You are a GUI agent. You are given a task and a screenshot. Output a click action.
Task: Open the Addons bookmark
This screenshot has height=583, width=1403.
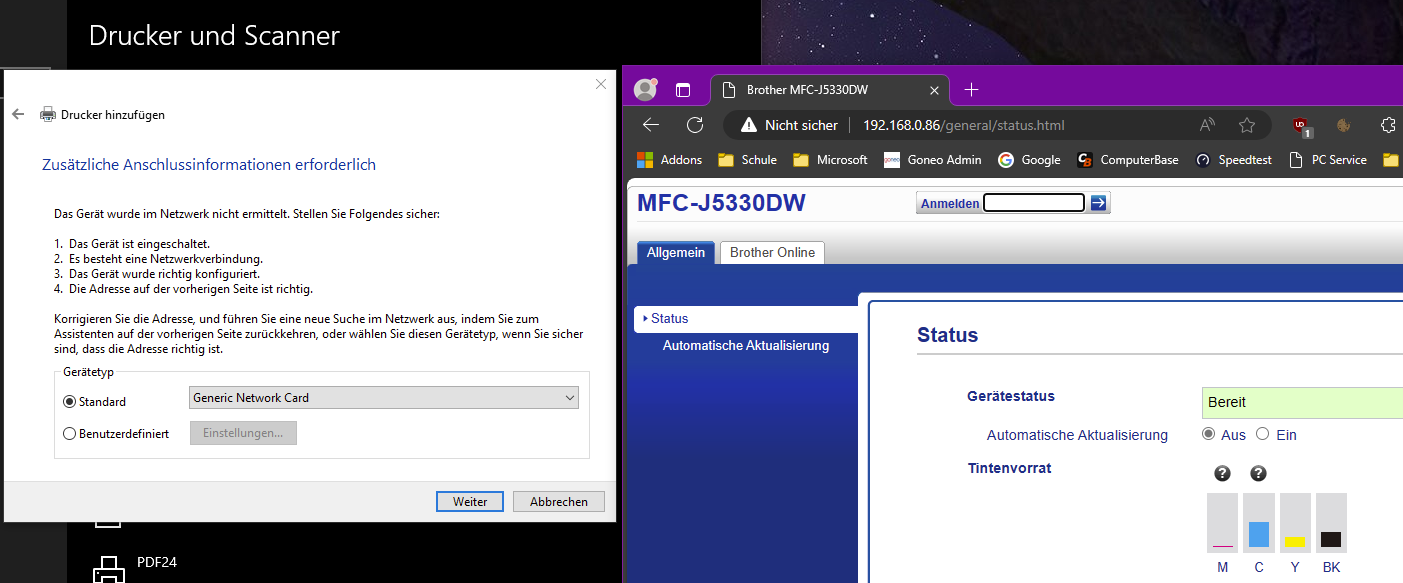point(670,160)
